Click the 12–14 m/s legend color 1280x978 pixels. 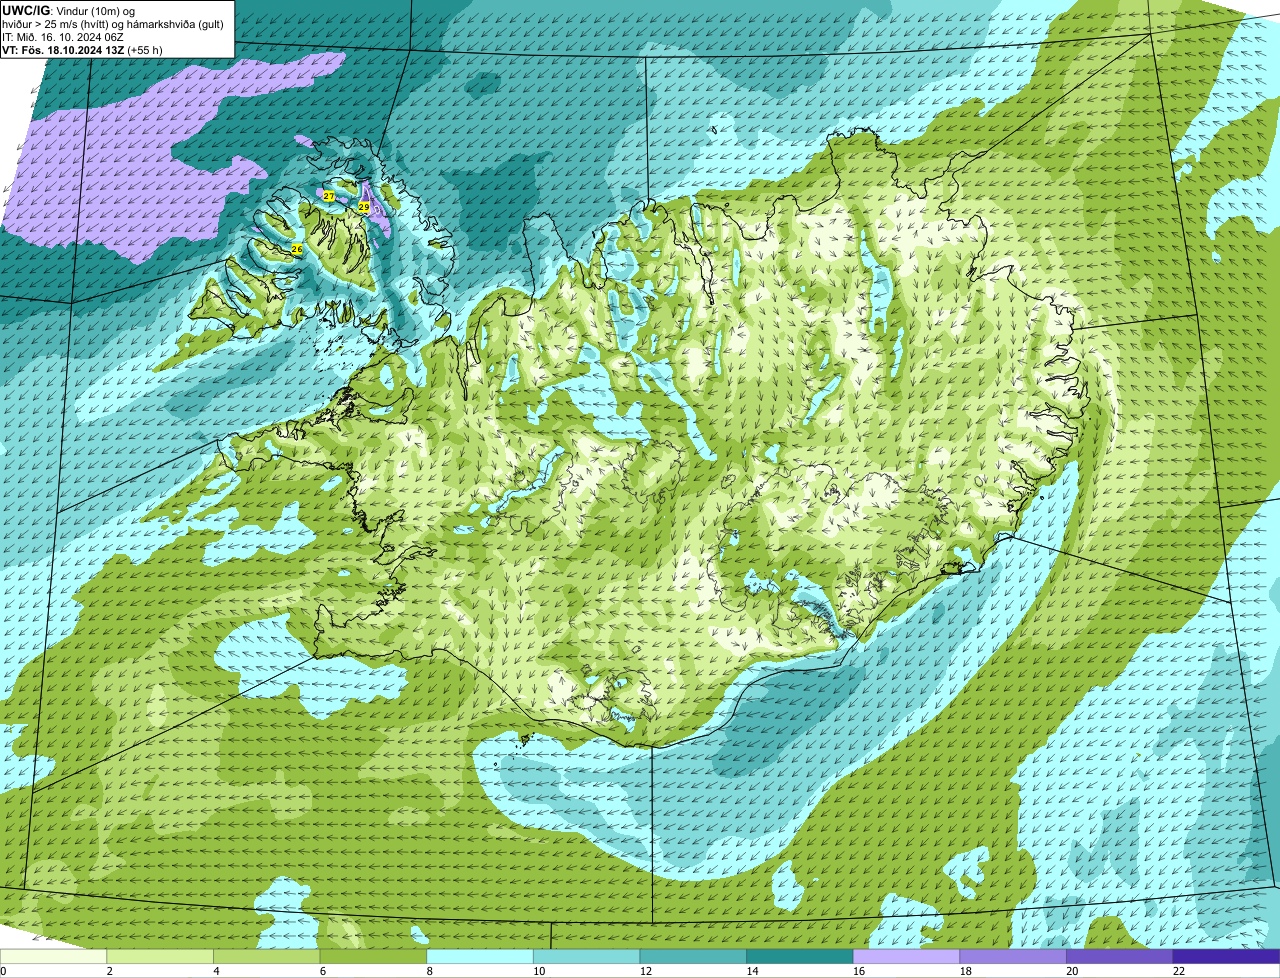click(693, 956)
